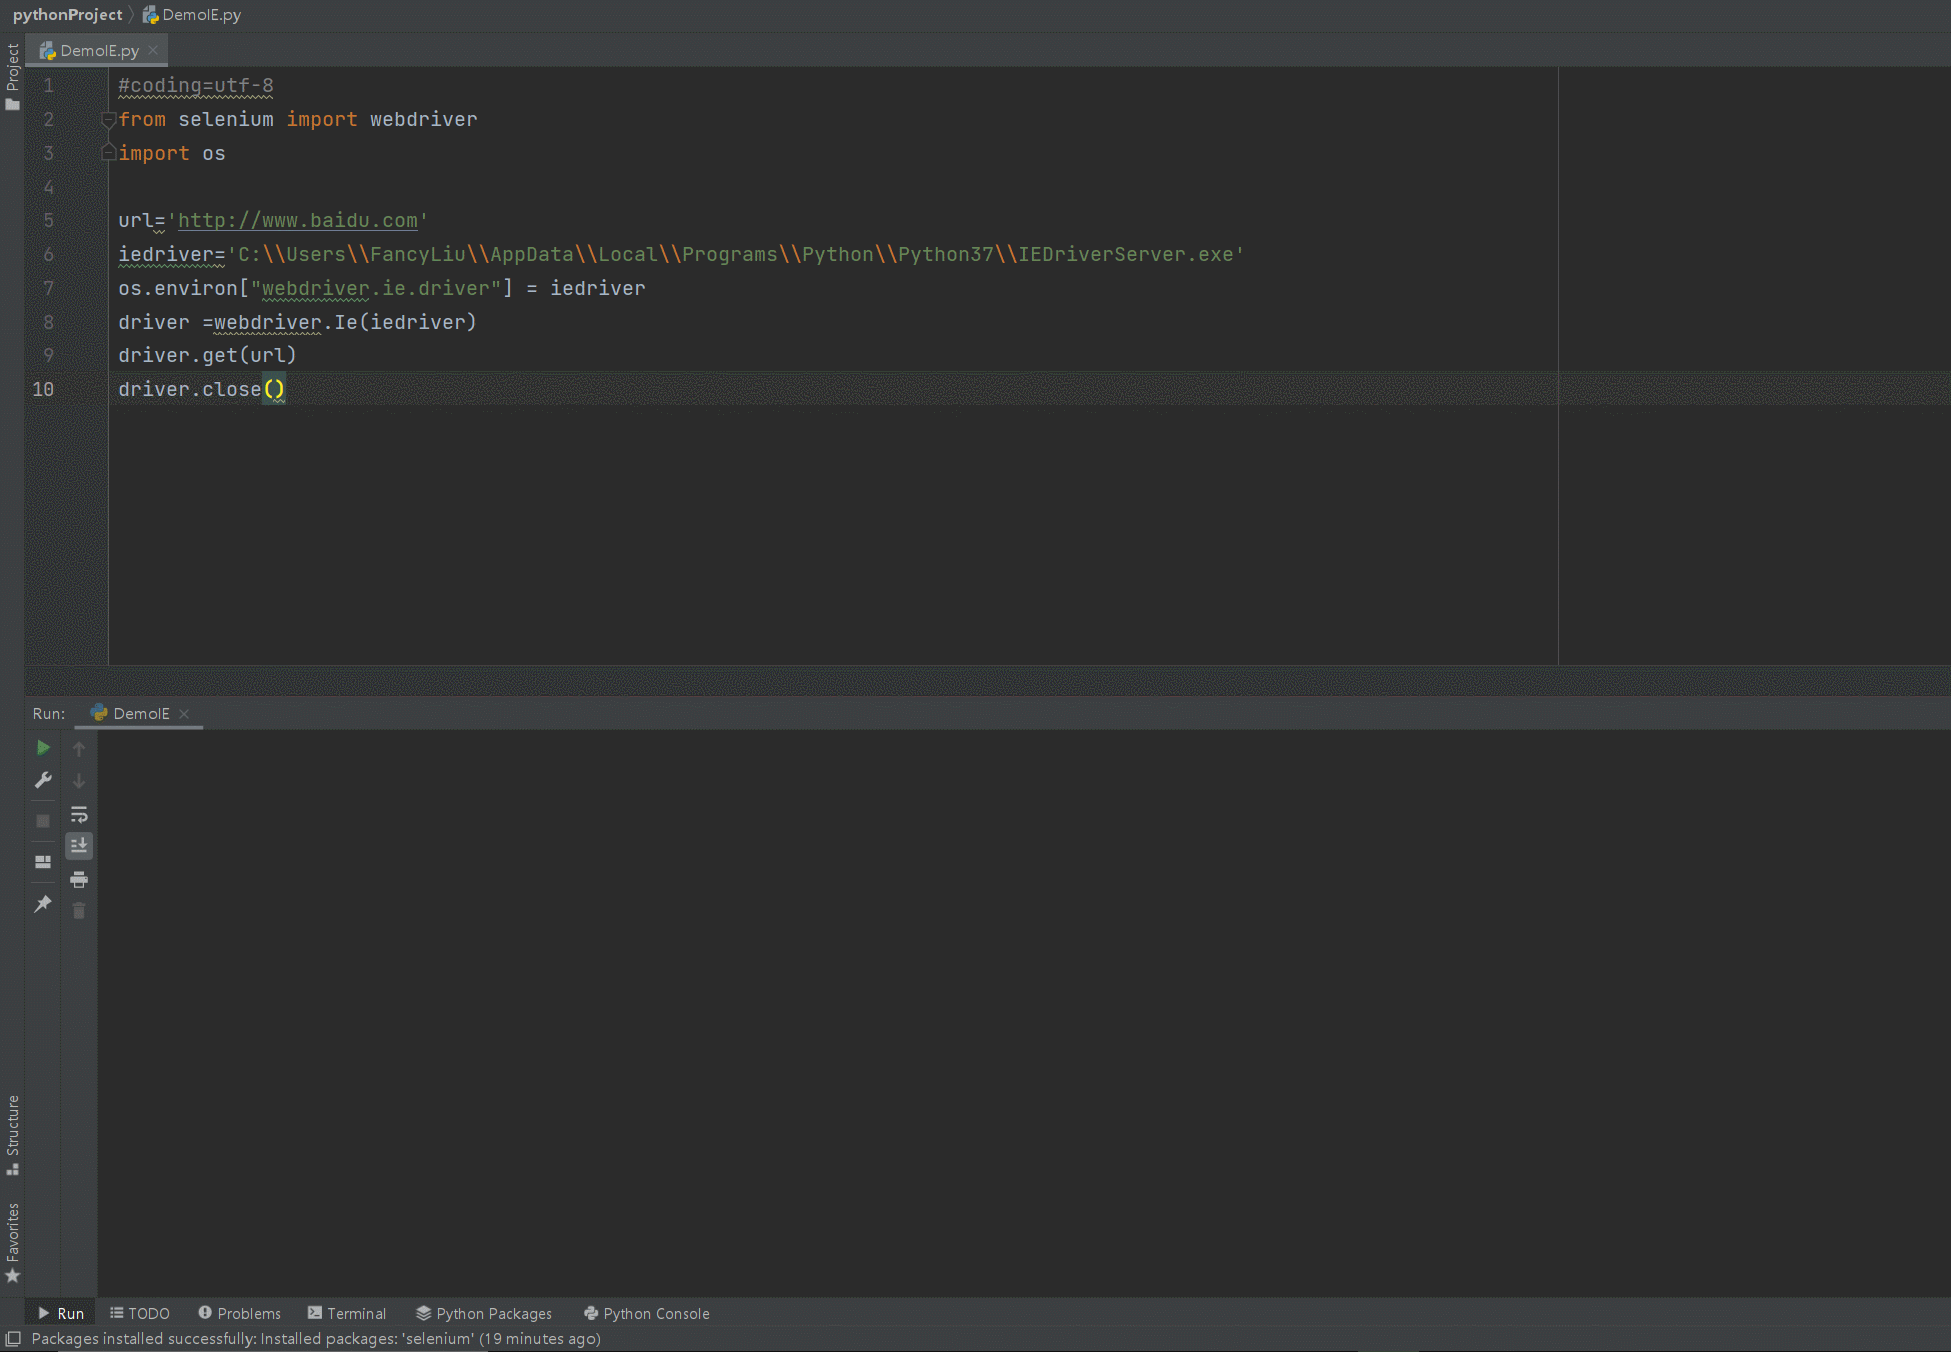Viewport: 1951px width, 1352px height.
Task: Open the Structure tool window sidebar
Action: point(12,1135)
